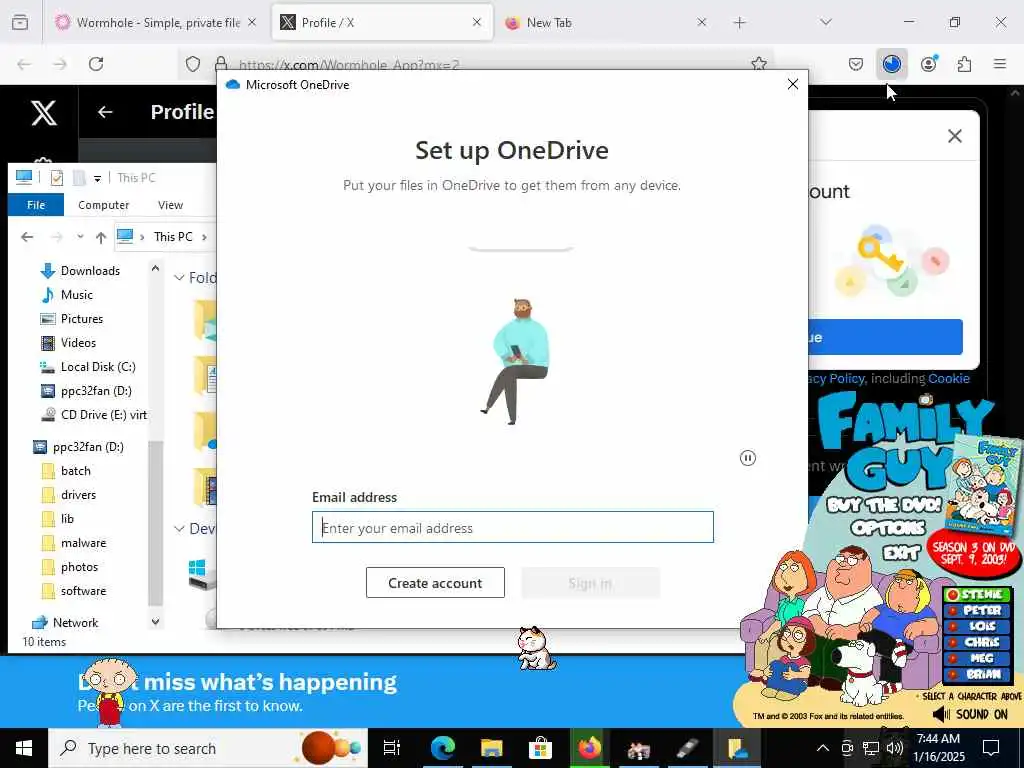Close the X sign-in popup panel
1024x768 pixels.
(955, 136)
